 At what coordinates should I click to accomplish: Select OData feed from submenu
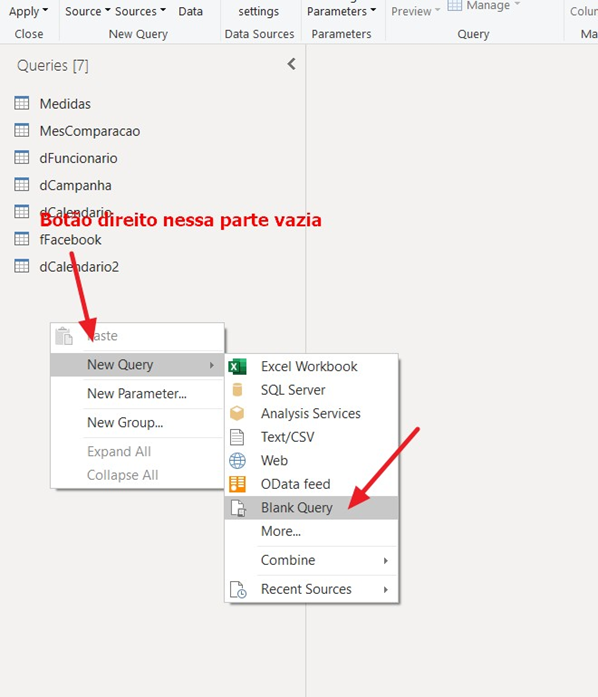(311, 484)
